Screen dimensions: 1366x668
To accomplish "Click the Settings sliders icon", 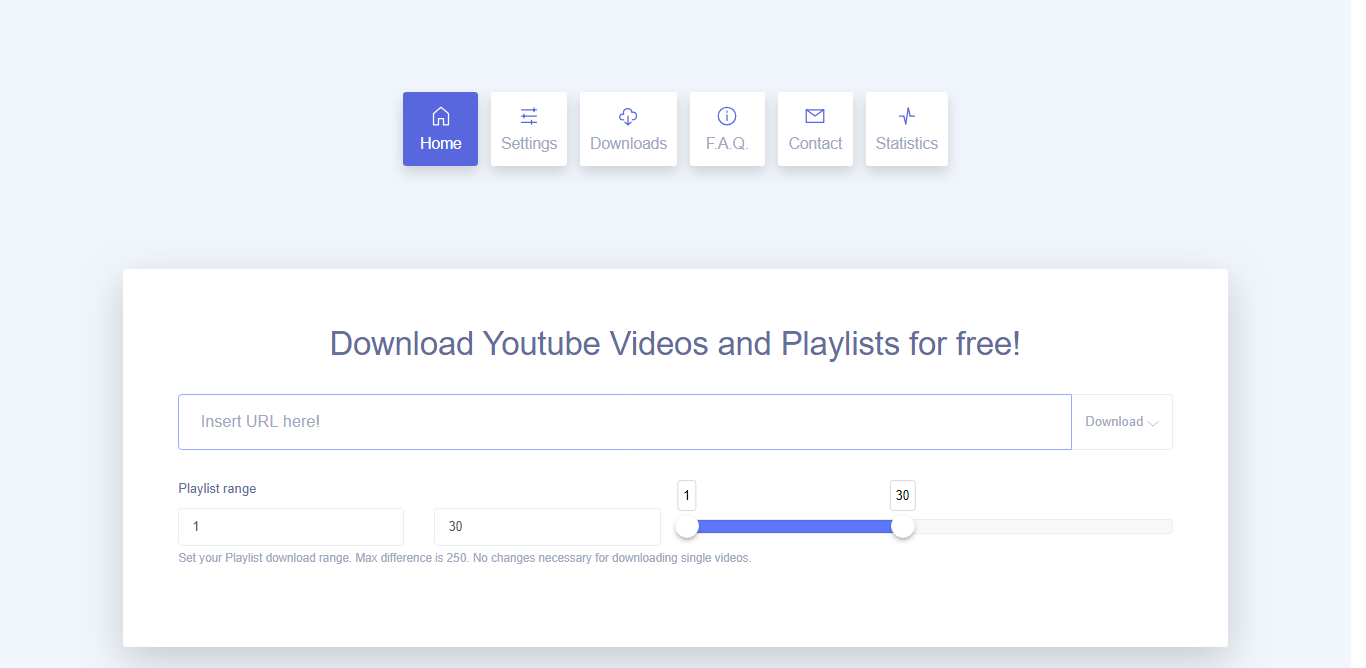I will 529,116.
